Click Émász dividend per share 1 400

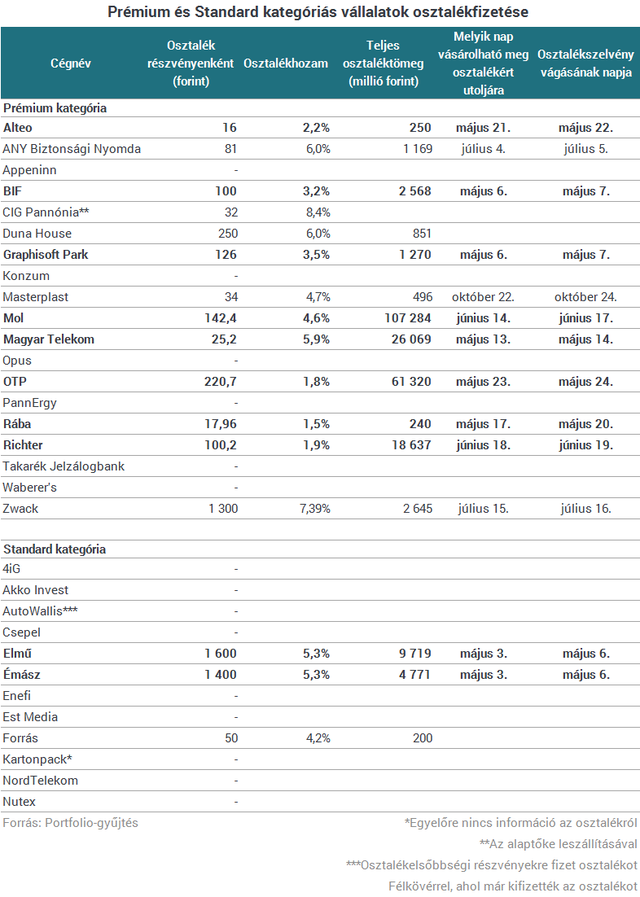[220, 674]
